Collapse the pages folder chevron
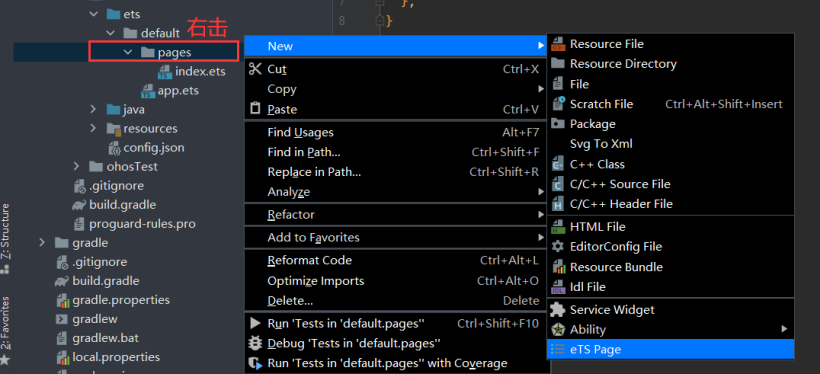 click(x=128, y=52)
